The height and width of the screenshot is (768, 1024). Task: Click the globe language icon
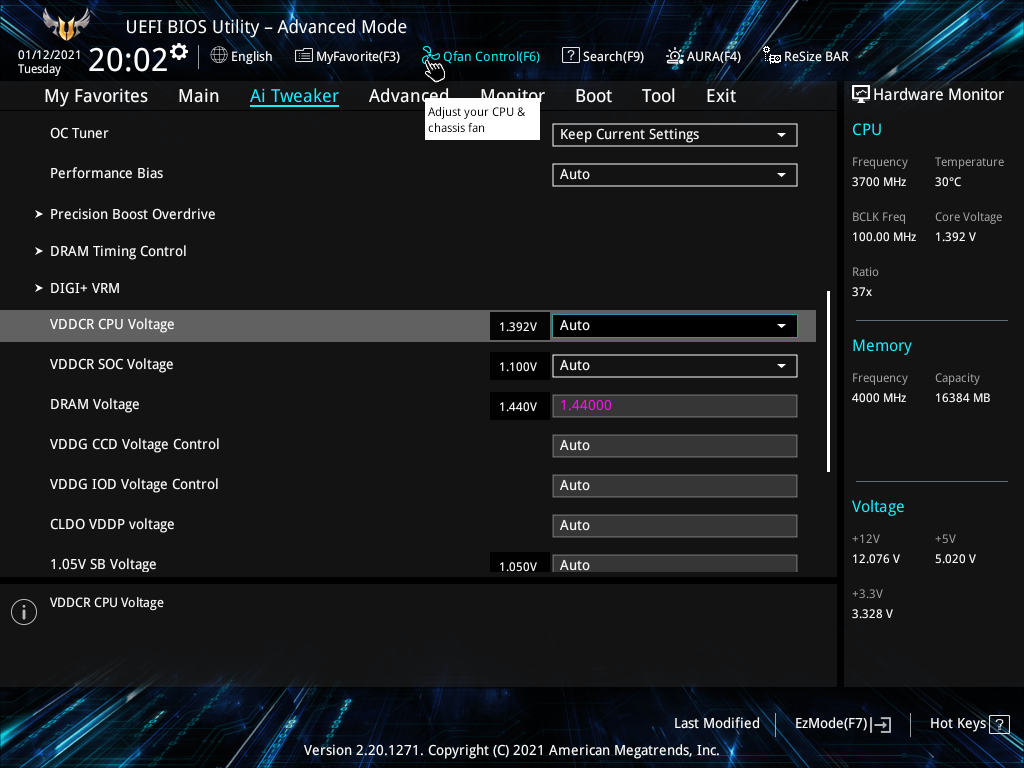(219, 56)
